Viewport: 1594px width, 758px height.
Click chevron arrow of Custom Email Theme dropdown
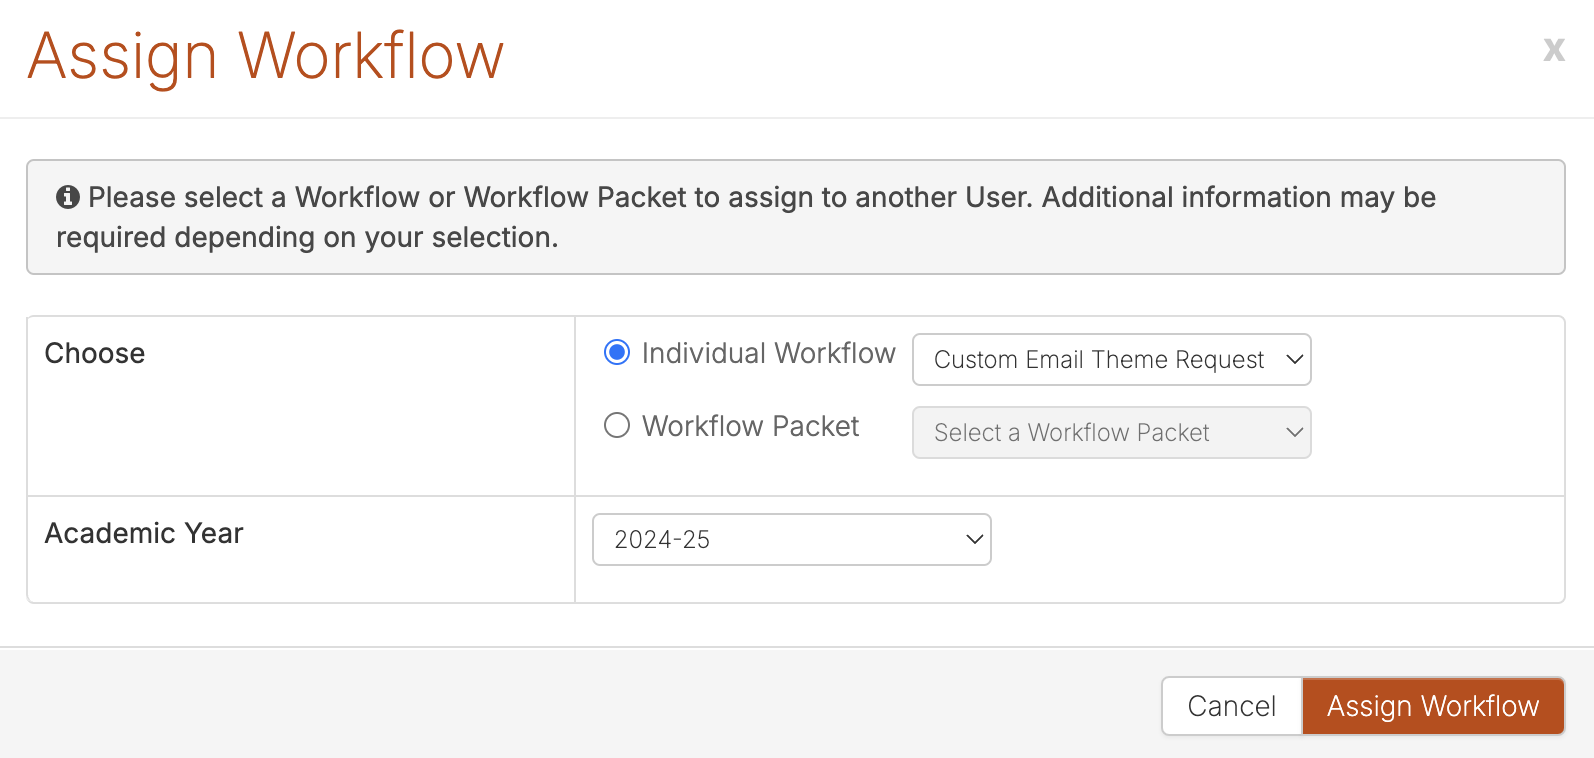(x=1294, y=359)
